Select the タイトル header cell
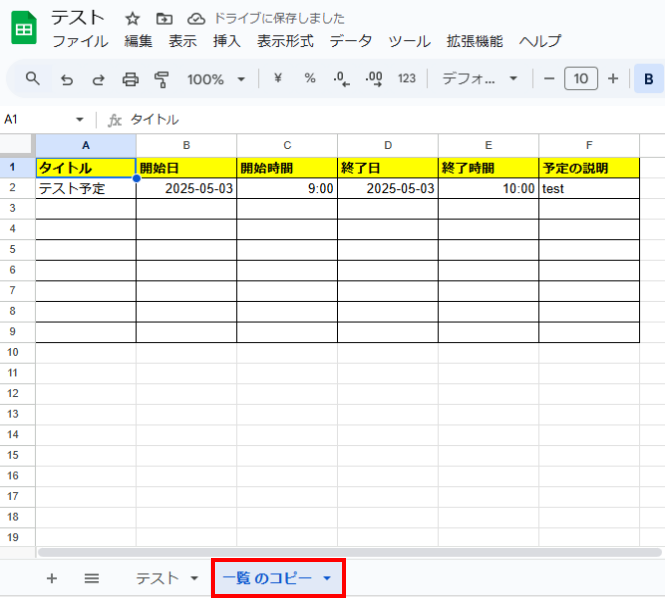 pos(86,168)
